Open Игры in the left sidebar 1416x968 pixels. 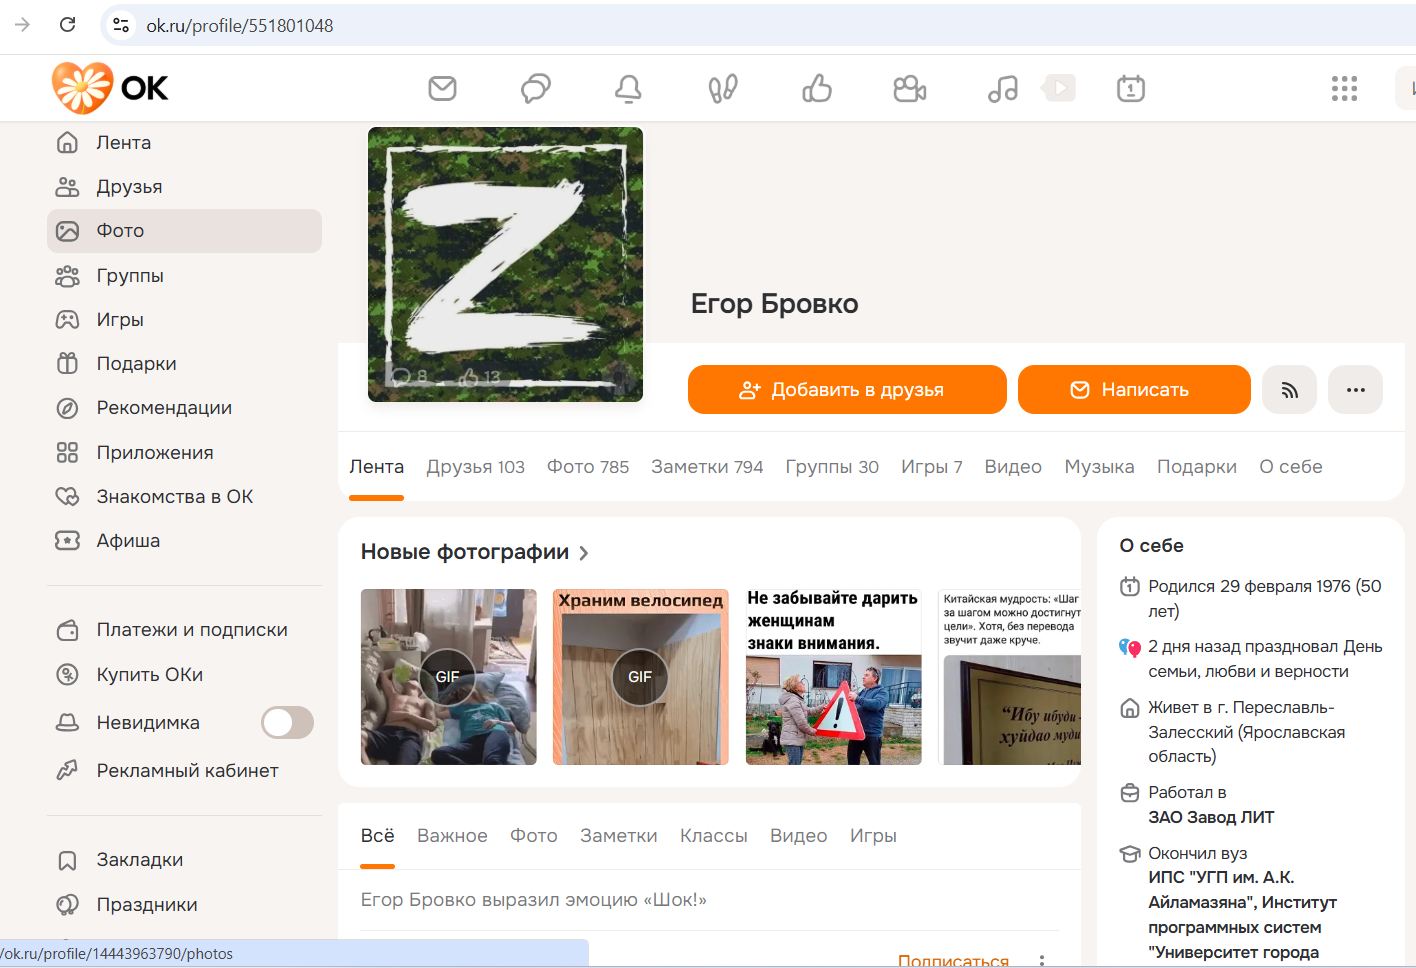184,319
